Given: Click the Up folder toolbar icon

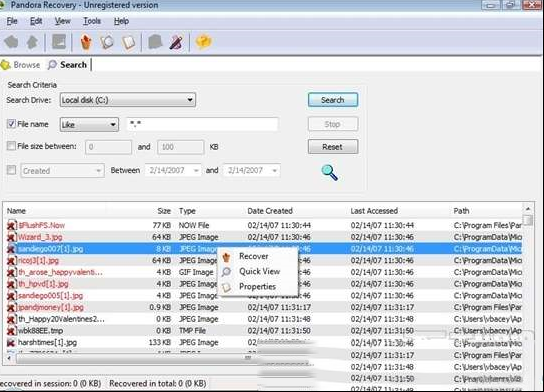Looking at the screenshot, I should 32,42.
